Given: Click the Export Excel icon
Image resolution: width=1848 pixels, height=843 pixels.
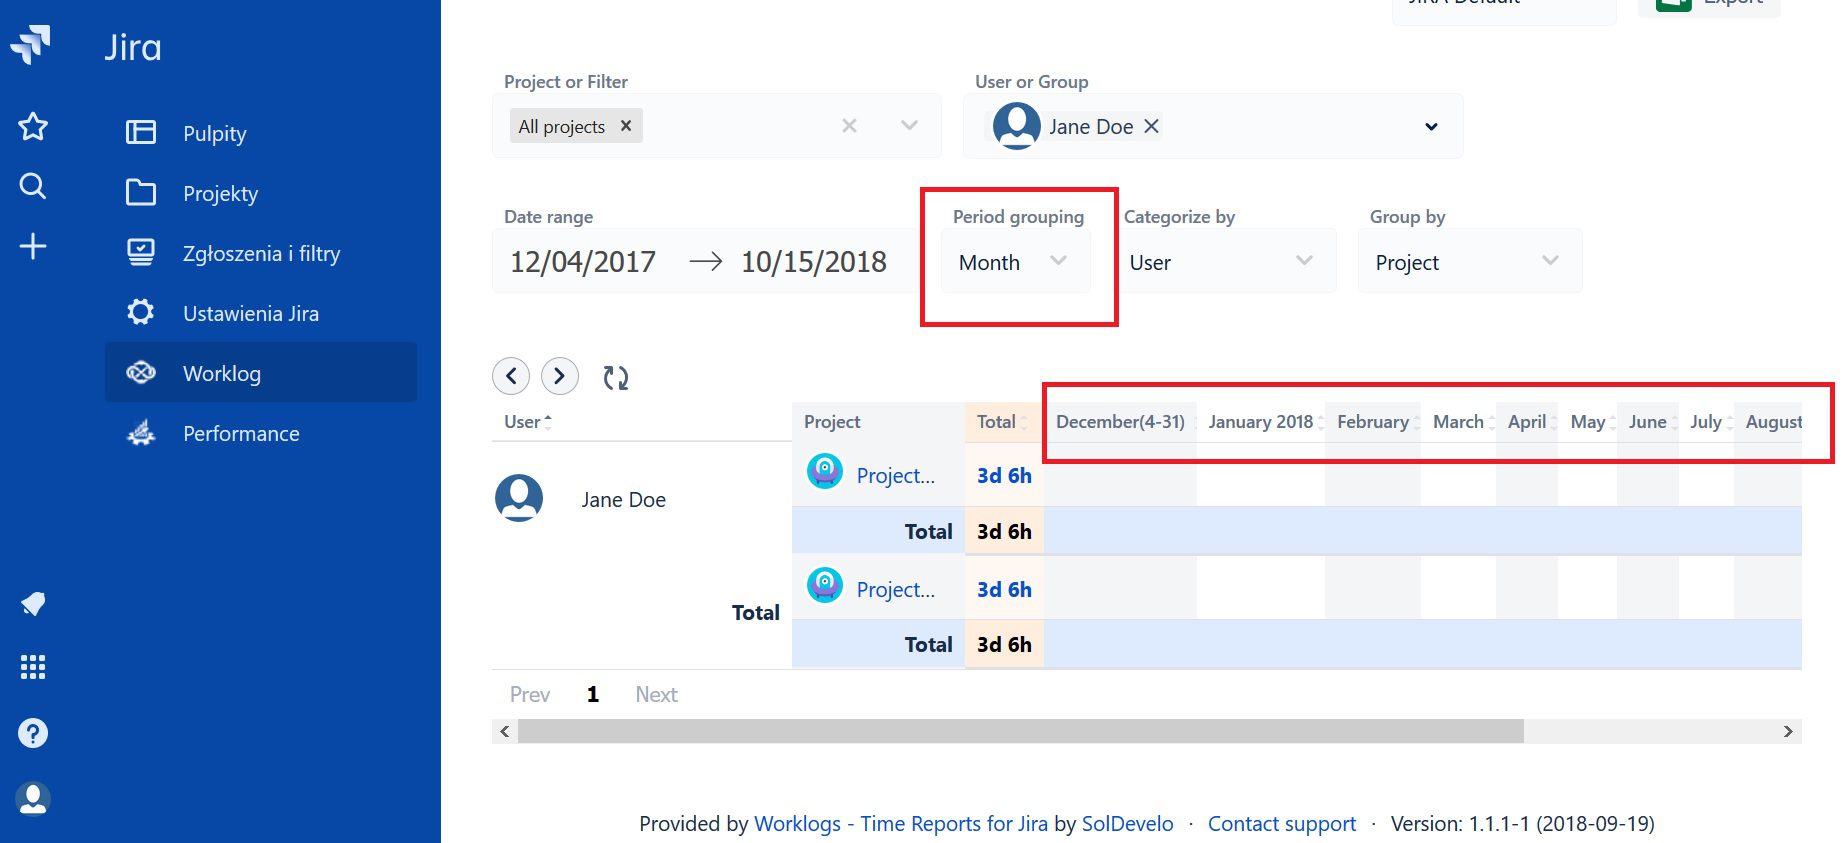Looking at the screenshot, I should click(1674, 4).
